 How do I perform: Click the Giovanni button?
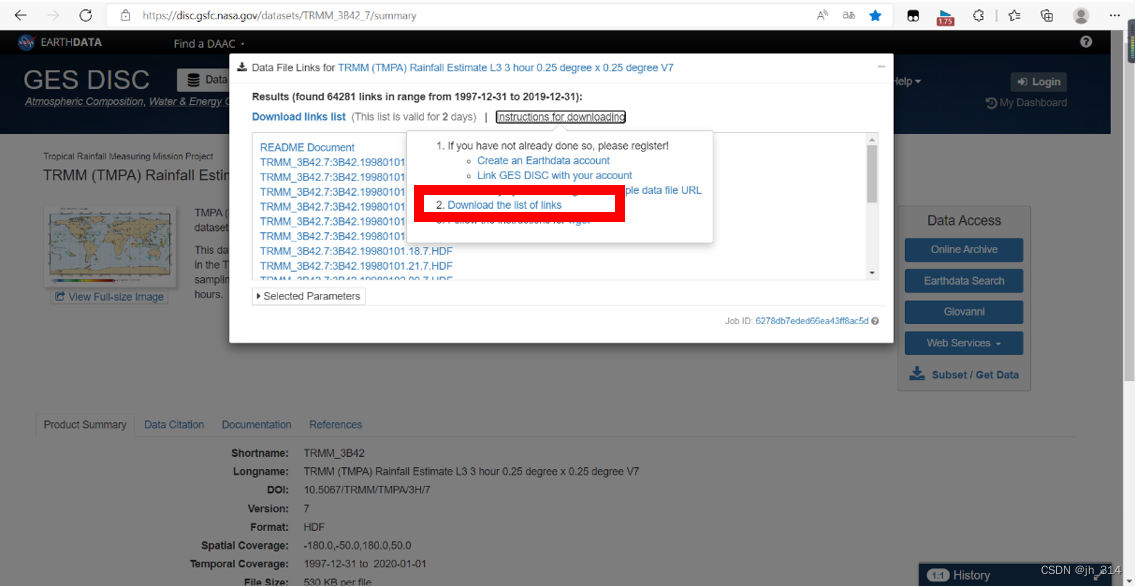tap(964, 312)
